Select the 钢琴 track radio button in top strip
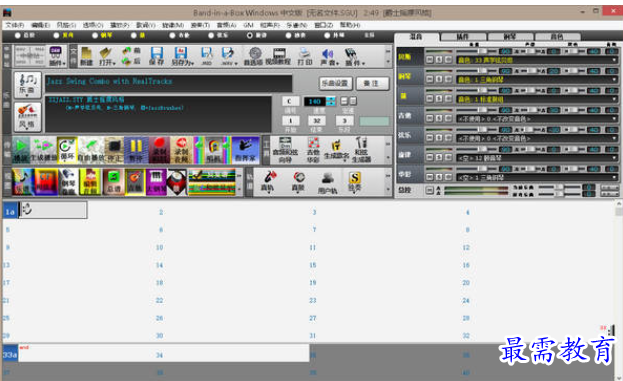The image size is (623, 381). point(95,35)
